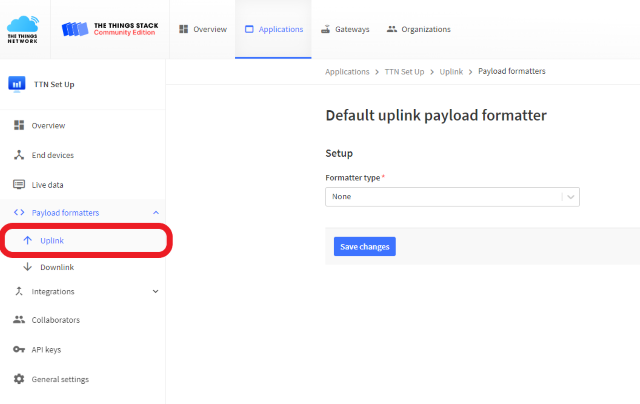Click the General settings gear icon
Image resolution: width=640 pixels, height=404 pixels.
(x=19, y=379)
